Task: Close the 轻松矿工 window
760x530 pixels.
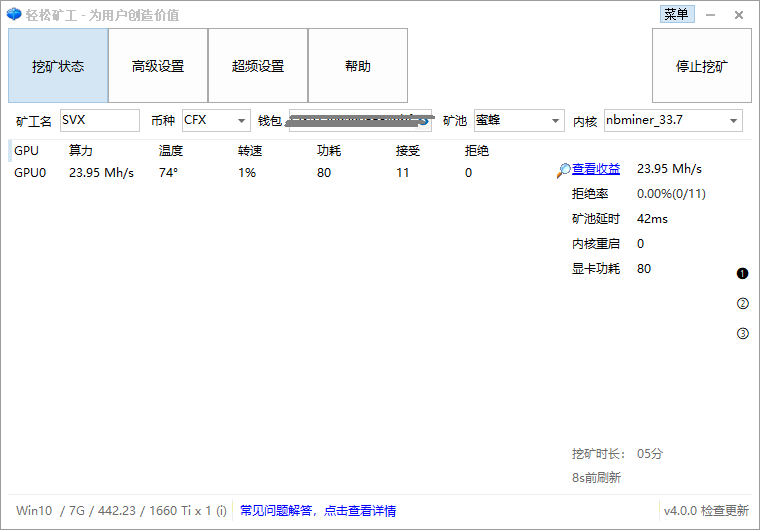Action: point(739,15)
